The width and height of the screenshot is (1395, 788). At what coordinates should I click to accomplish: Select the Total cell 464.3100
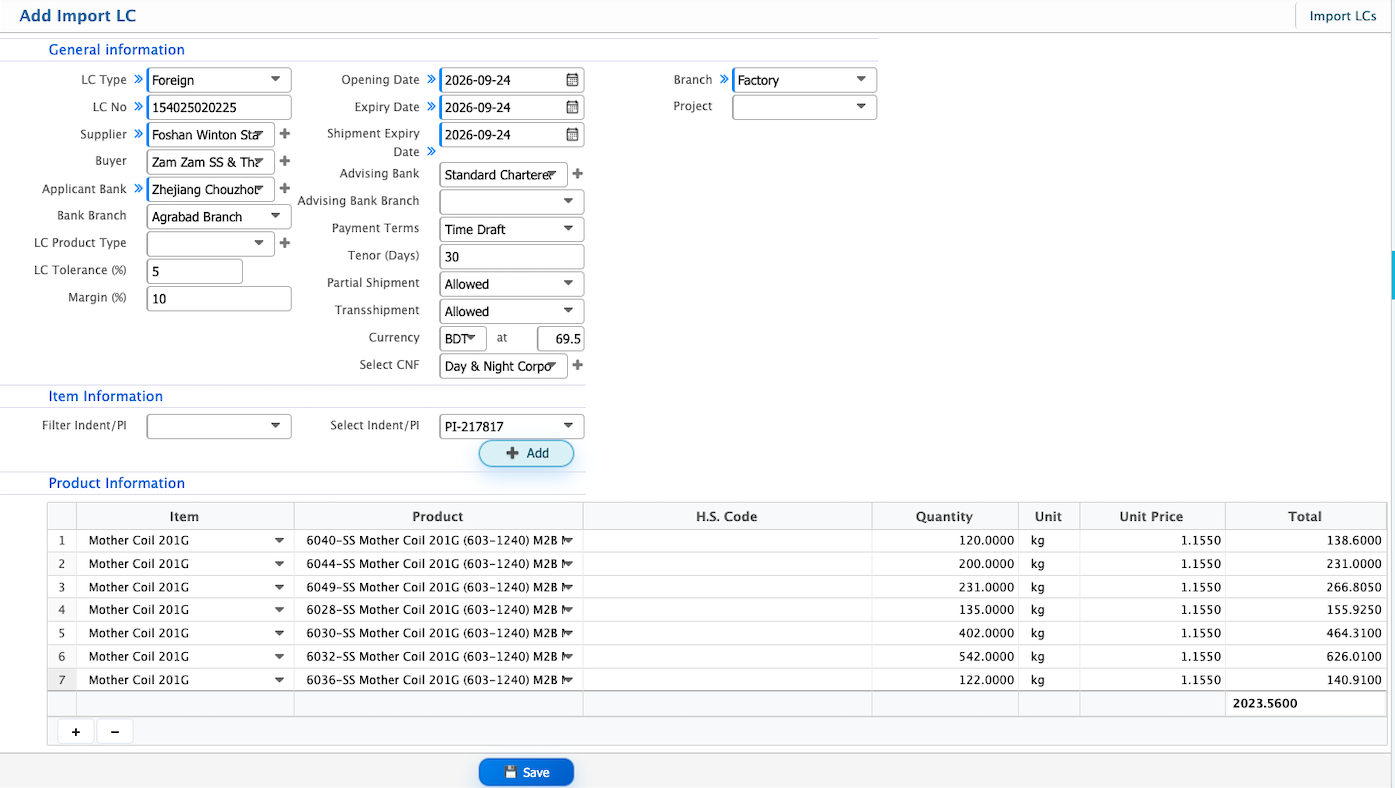pyautogui.click(x=1306, y=633)
